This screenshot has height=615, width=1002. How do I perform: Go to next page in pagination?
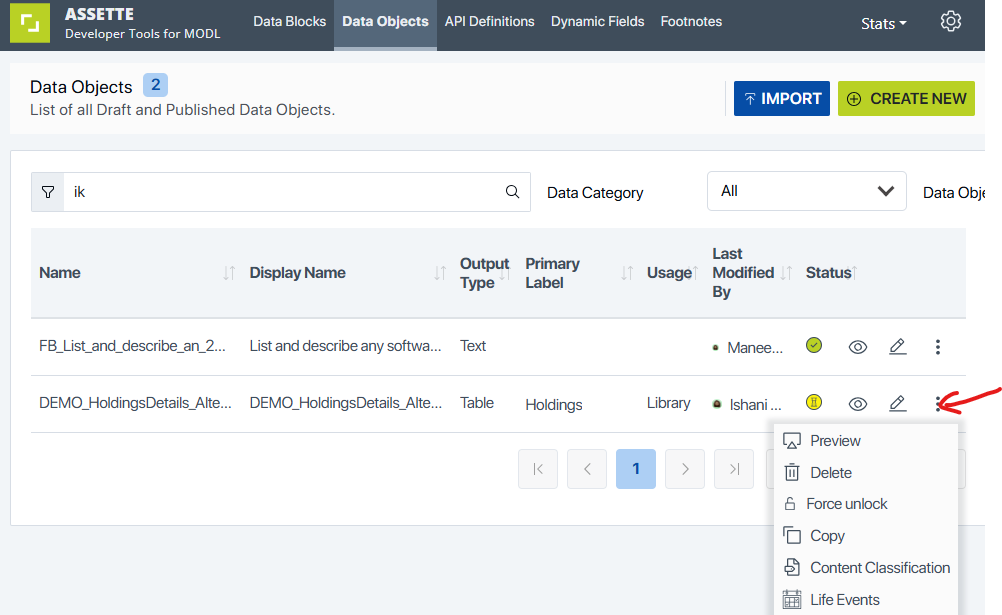(x=685, y=469)
